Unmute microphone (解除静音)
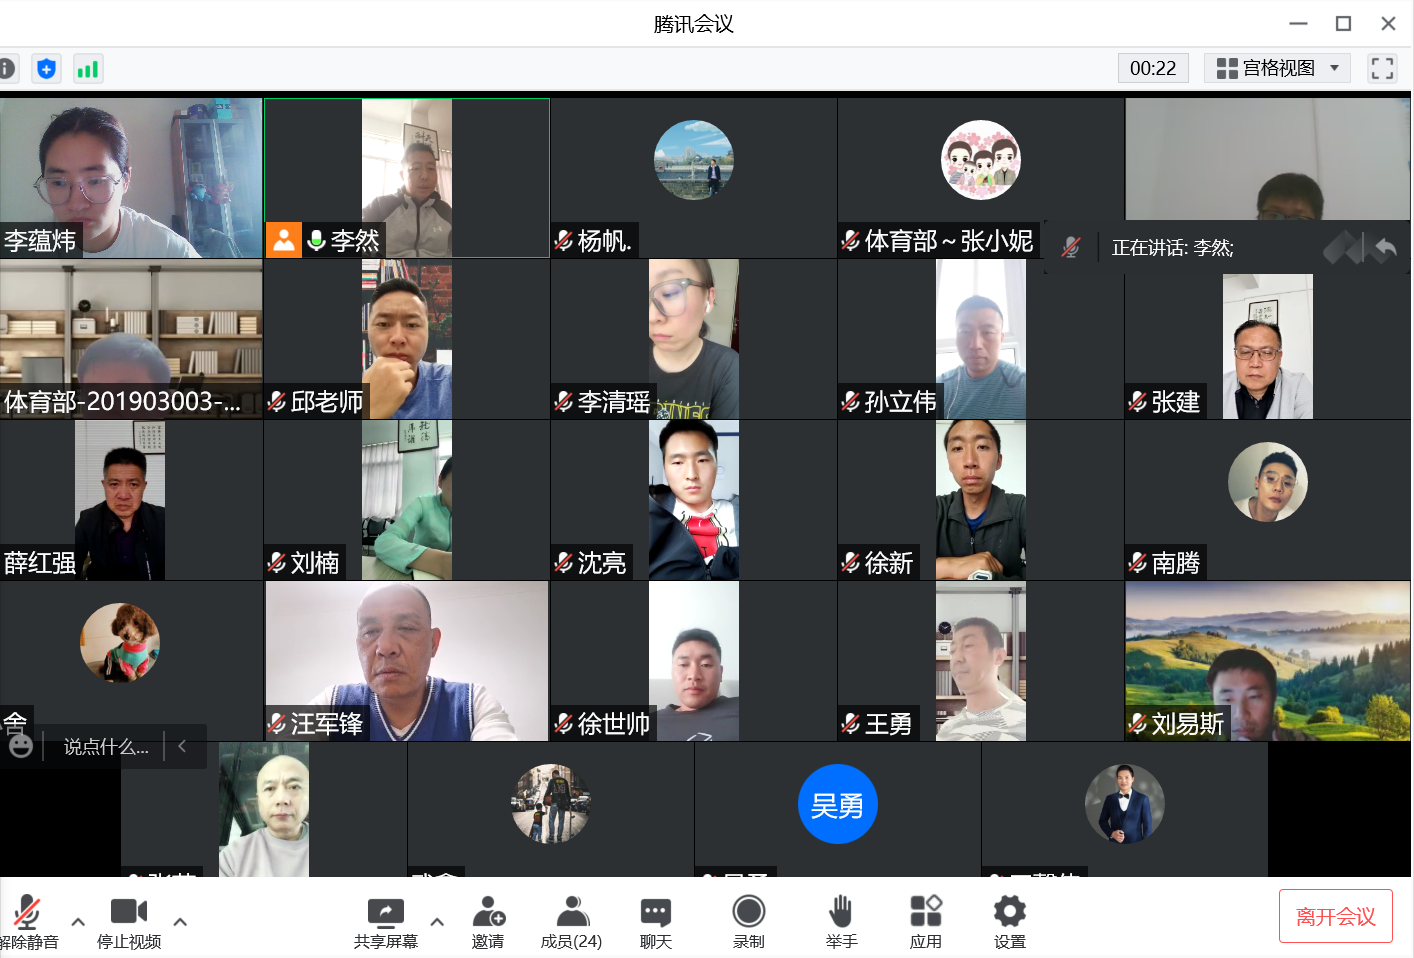The width and height of the screenshot is (1414, 958). (x=27, y=922)
